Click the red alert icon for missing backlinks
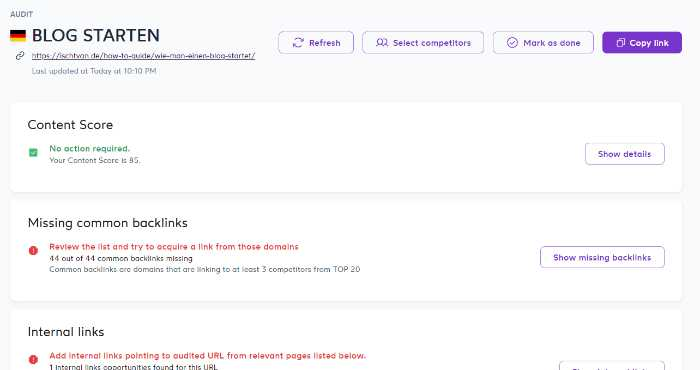The width and height of the screenshot is (700, 370). (x=33, y=251)
